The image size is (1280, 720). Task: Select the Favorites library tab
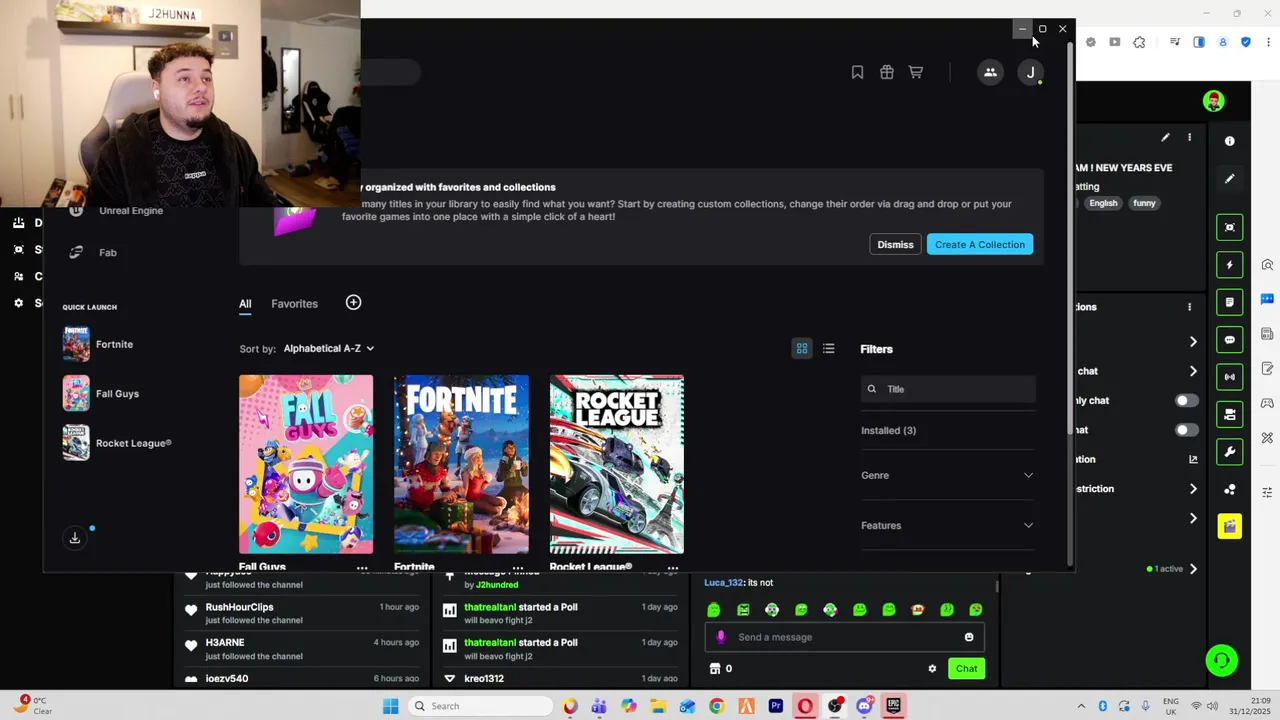point(294,304)
